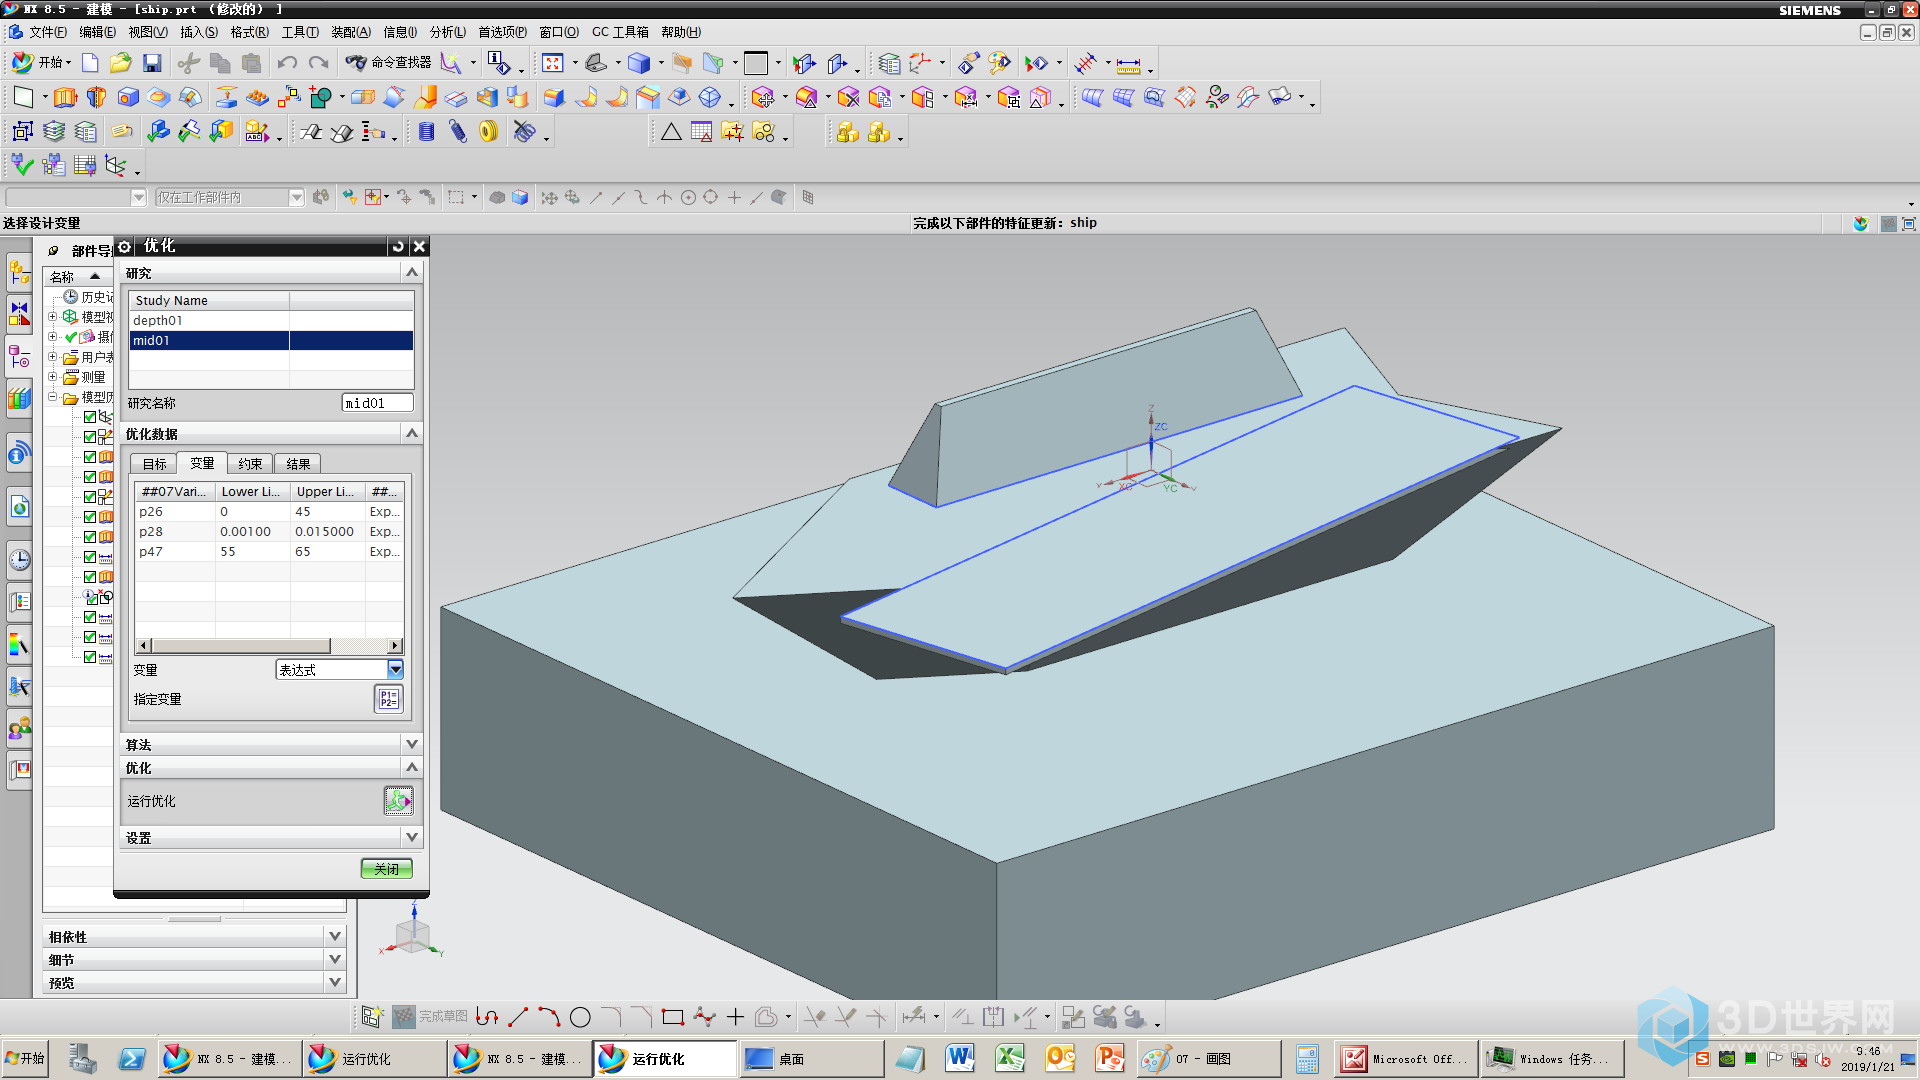Expand the 相依性 panel
This screenshot has height=1080, width=1920.
[x=335, y=936]
